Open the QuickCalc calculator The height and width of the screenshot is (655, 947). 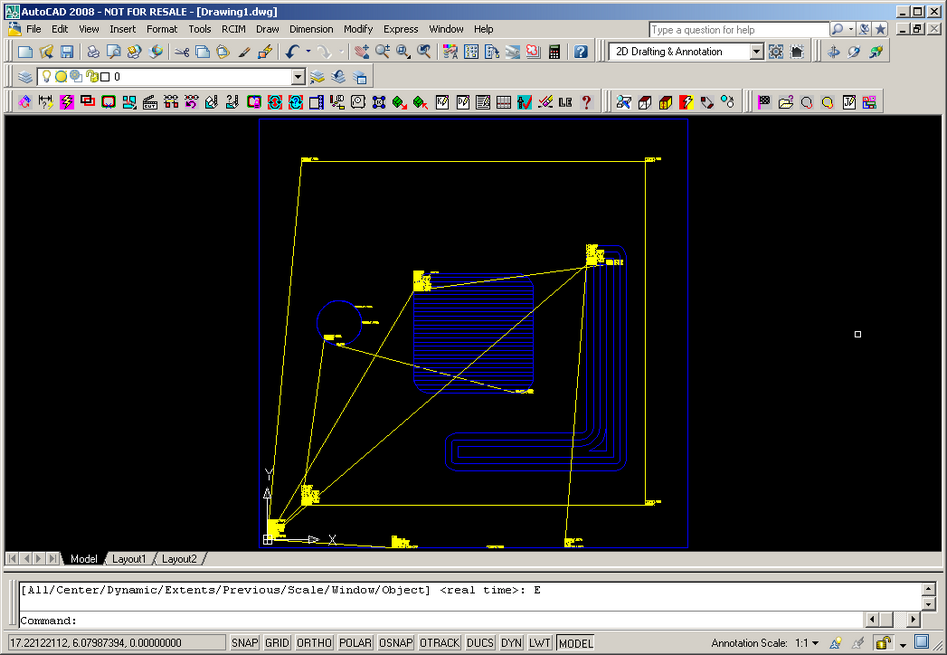pyautogui.click(x=554, y=52)
